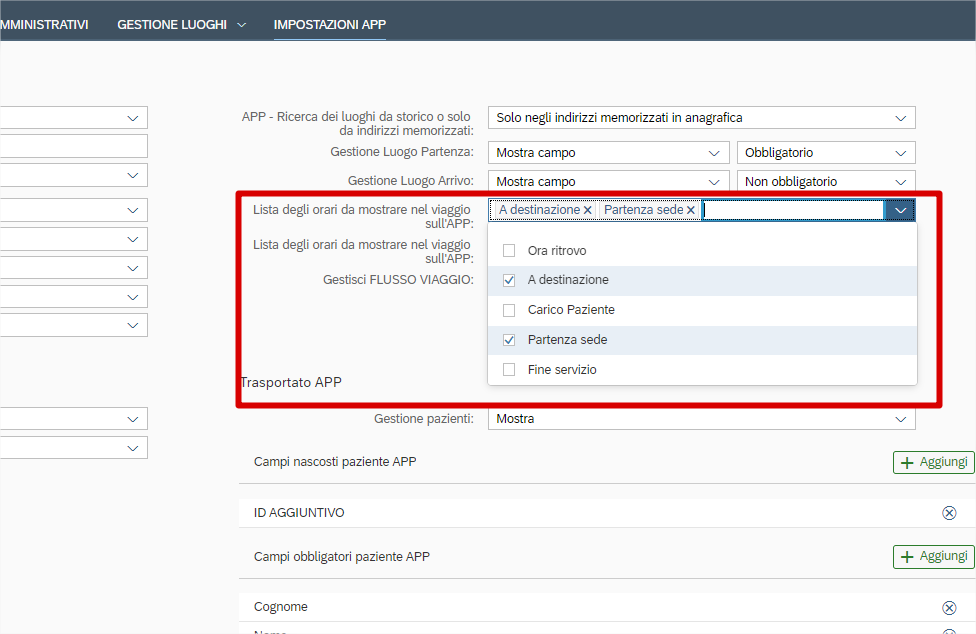Remove the 'A destinazione' tag

[x=588, y=210]
